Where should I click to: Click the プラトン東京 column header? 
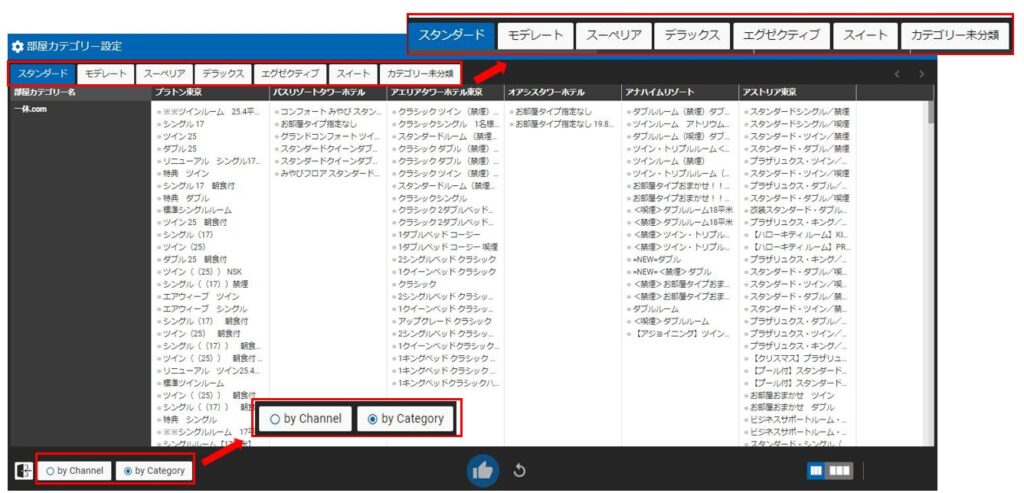click(180, 92)
